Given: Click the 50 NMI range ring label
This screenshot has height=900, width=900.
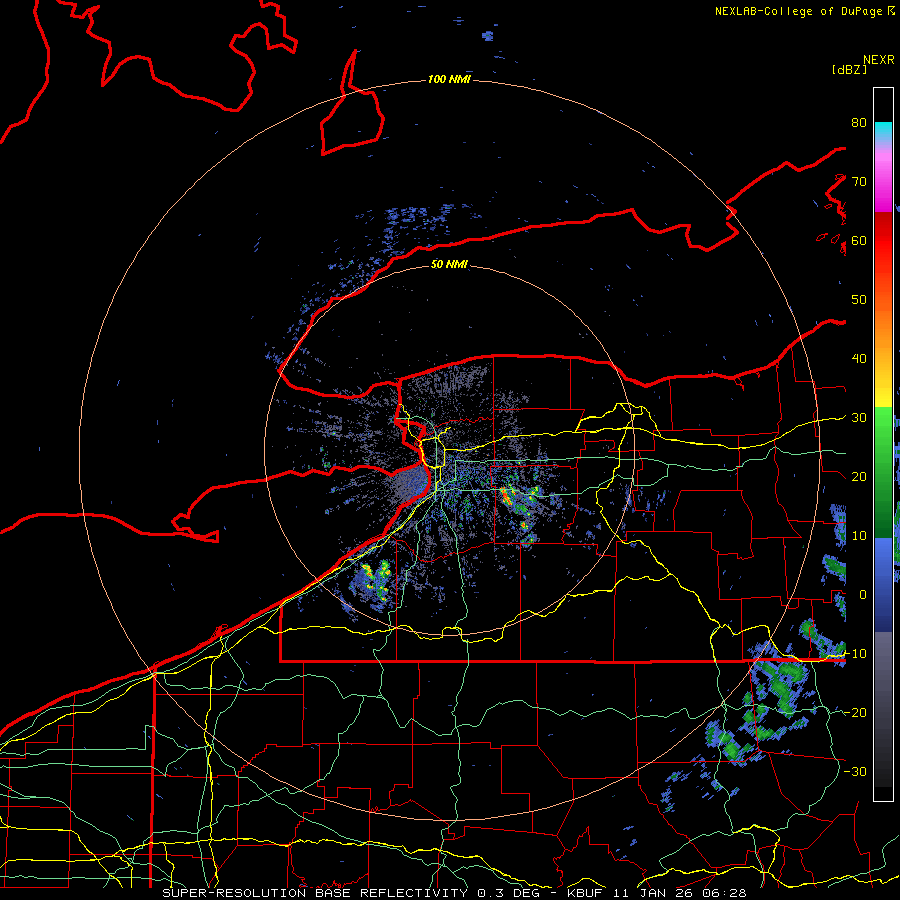Looking at the screenshot, I should (x=449, y=264).
